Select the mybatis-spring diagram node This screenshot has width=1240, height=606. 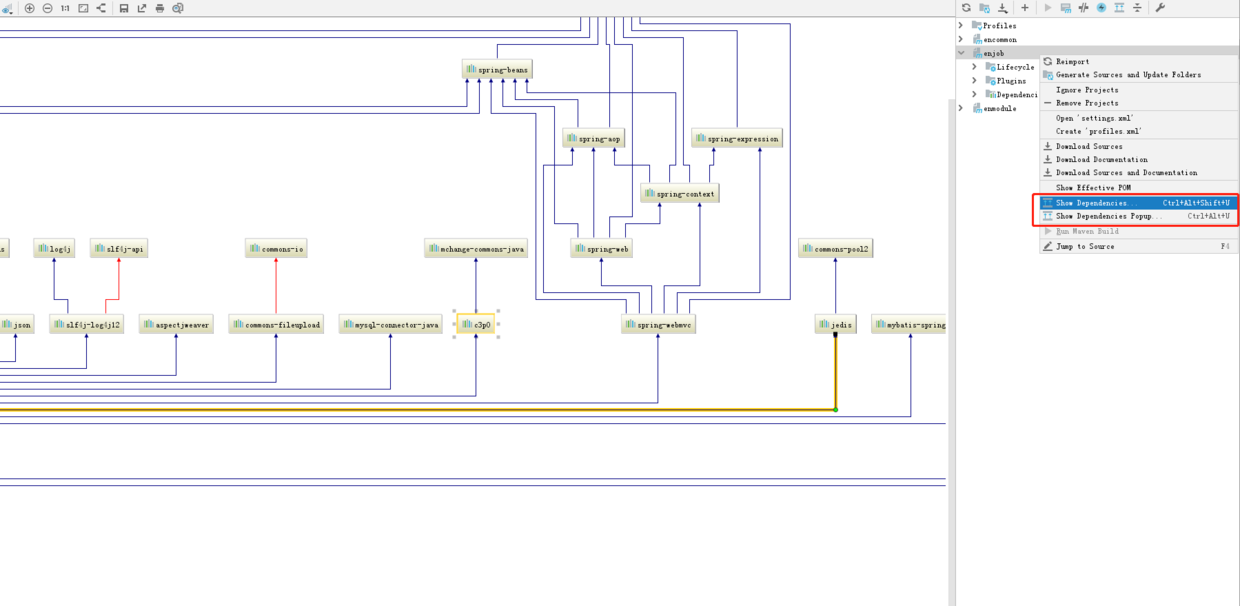coord(909,324)
